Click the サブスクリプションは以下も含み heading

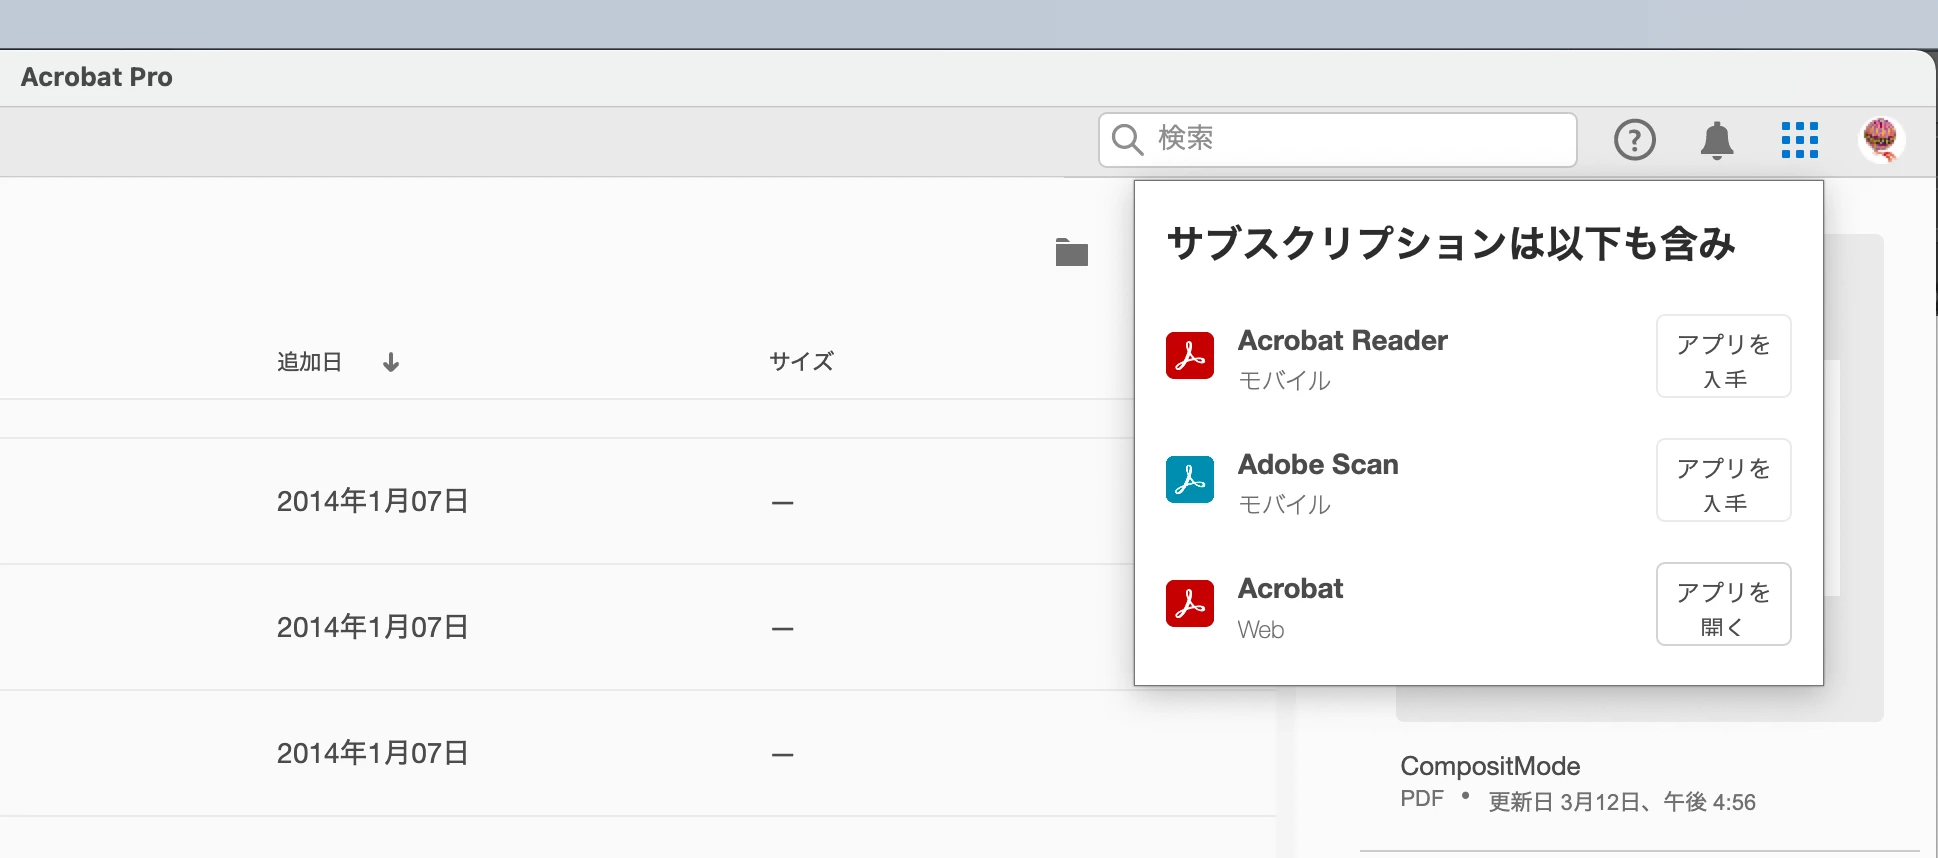(x=1451, y=244)
